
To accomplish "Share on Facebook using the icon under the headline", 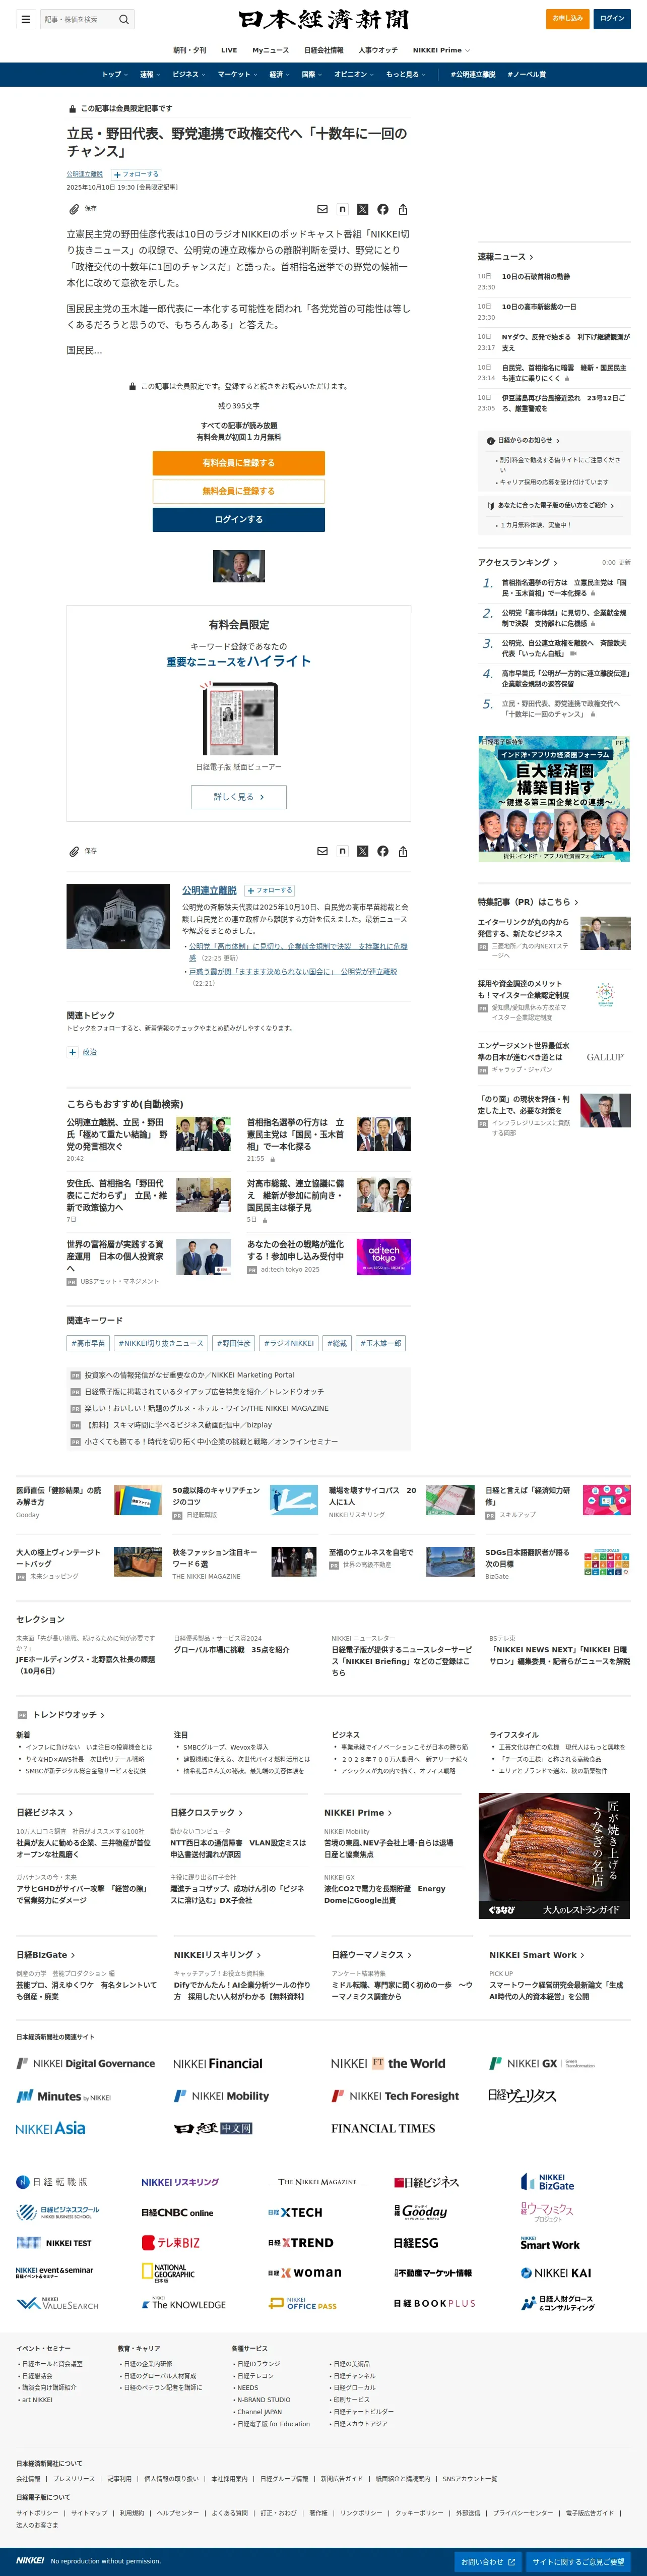I will coord(382,210).
